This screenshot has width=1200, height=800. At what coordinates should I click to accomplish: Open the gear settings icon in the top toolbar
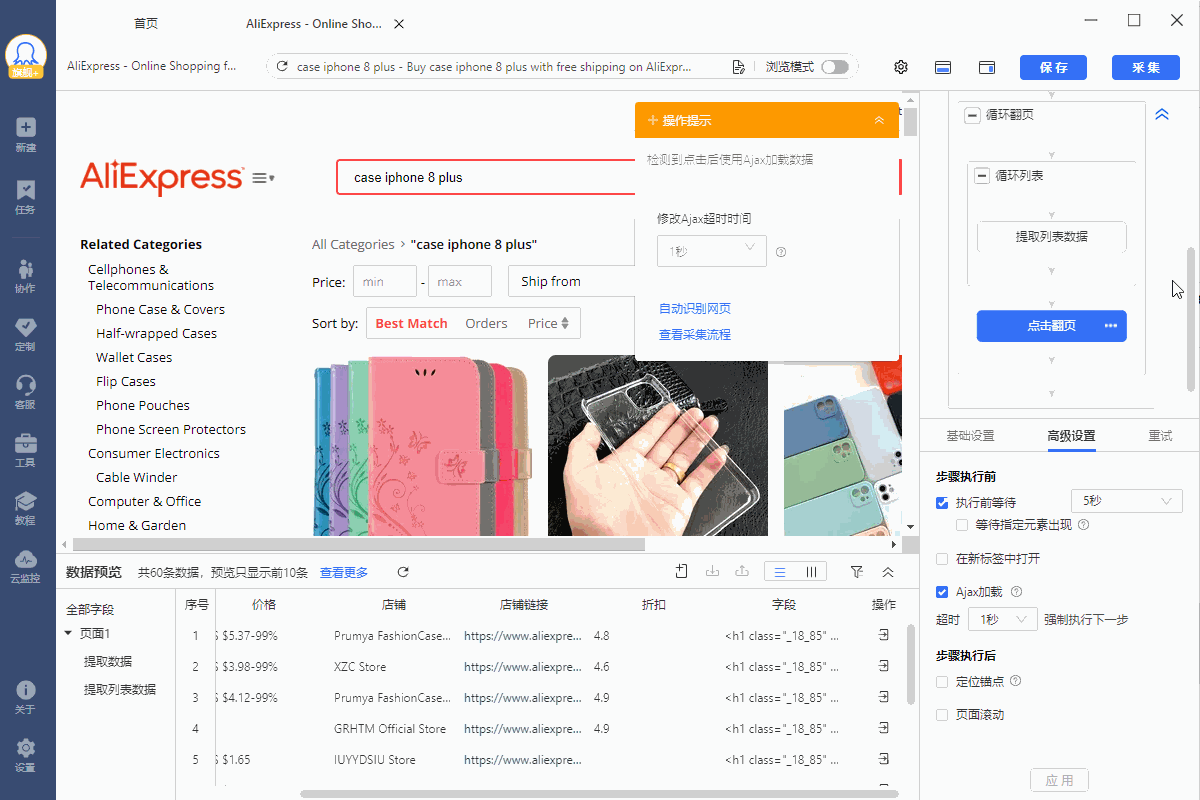(901, 67)
